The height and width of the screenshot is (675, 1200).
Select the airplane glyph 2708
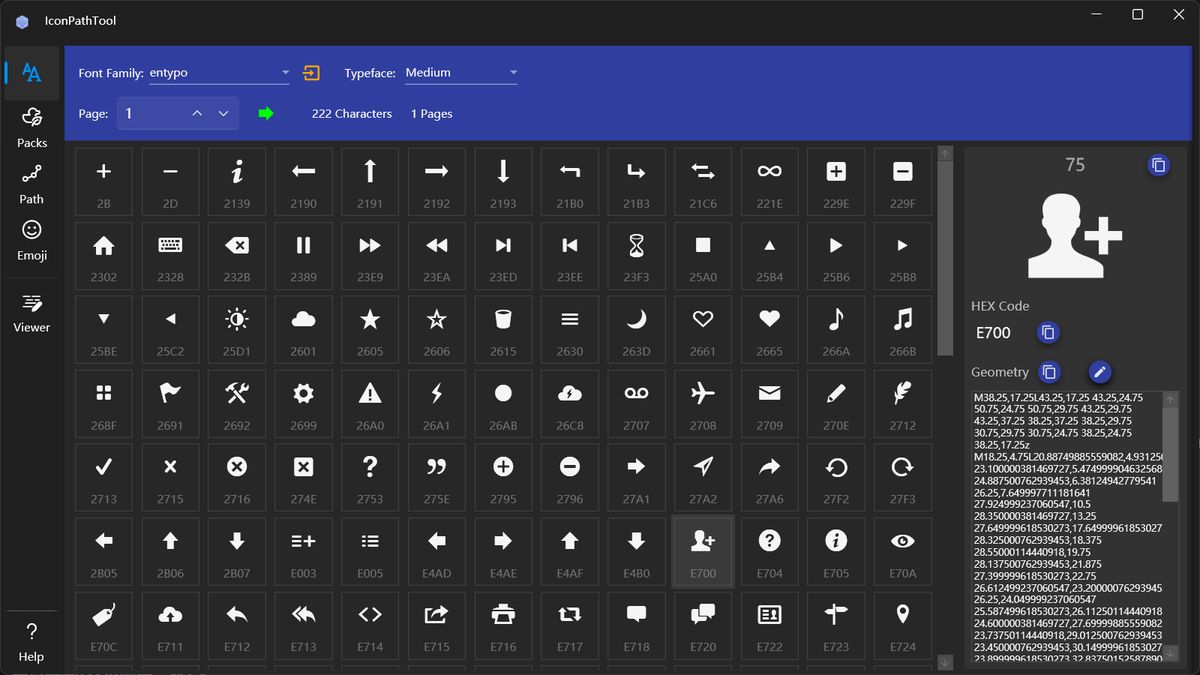703,403
